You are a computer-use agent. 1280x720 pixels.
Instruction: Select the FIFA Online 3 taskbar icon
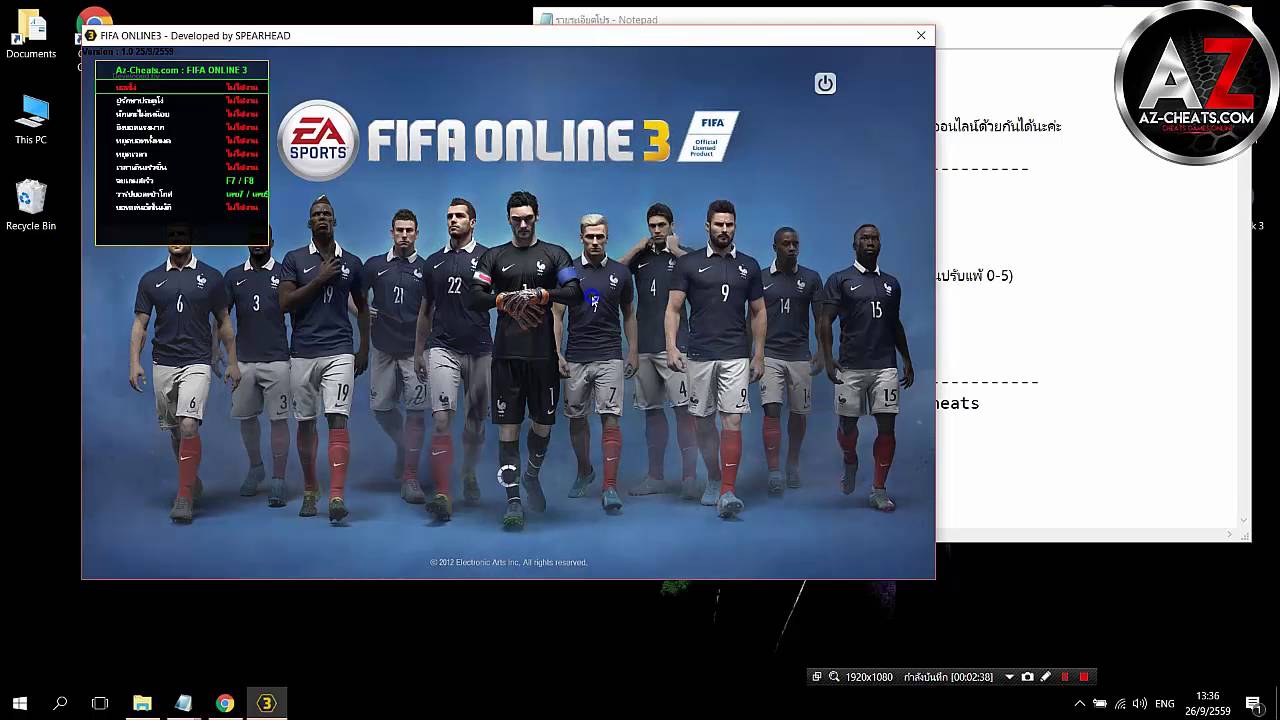pos(266,703)
